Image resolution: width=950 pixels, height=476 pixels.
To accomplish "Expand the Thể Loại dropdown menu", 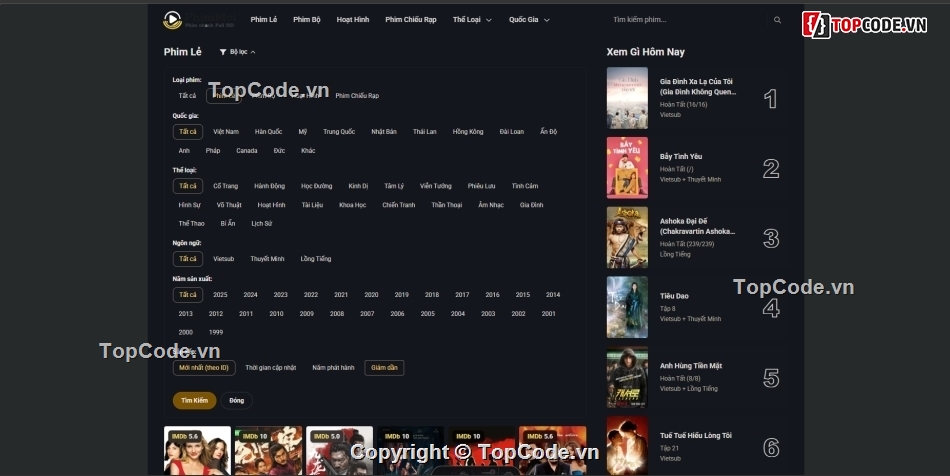I will [472, 19].
